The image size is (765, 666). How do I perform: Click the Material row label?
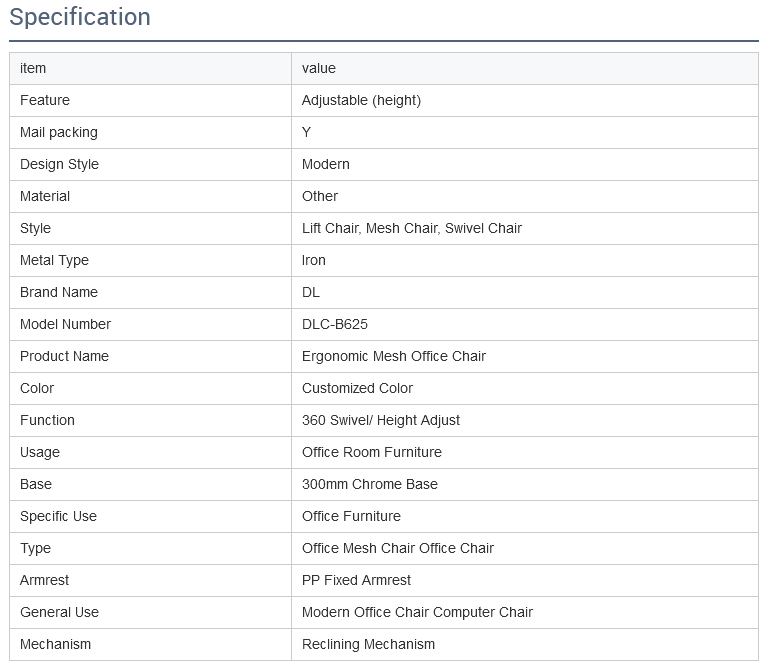45,196
